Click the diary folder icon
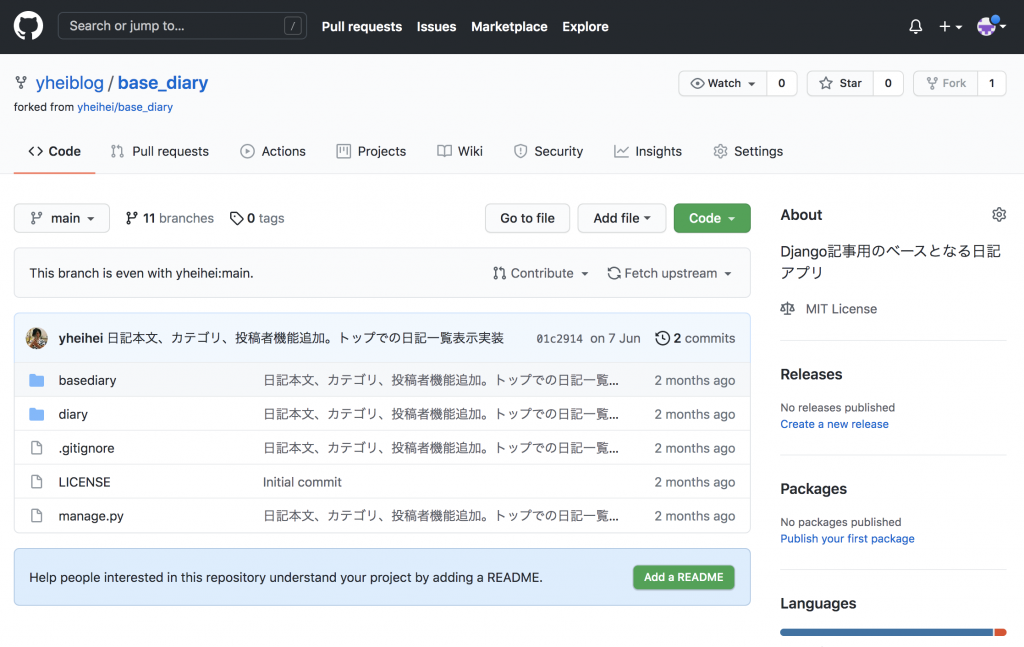Screen dimensions: 1024x647 (37, 414)
